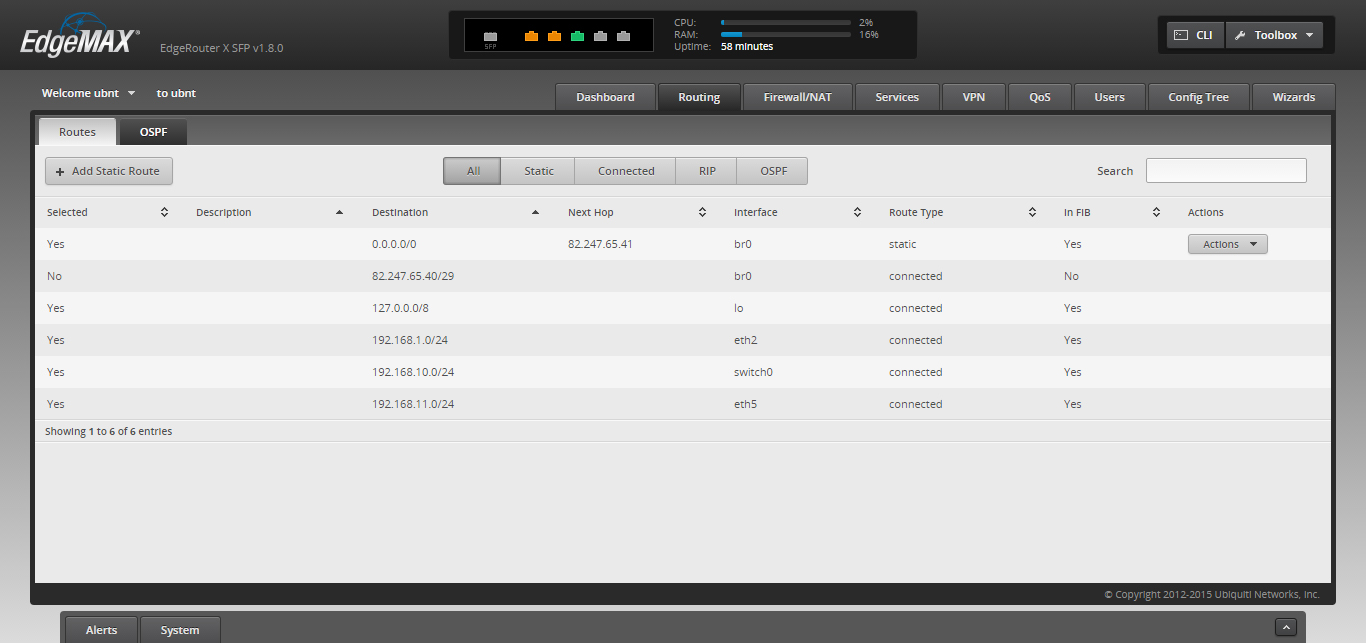Click the SFP port icon
This screenshot has width=1366, height=643.
coord(490,37)
